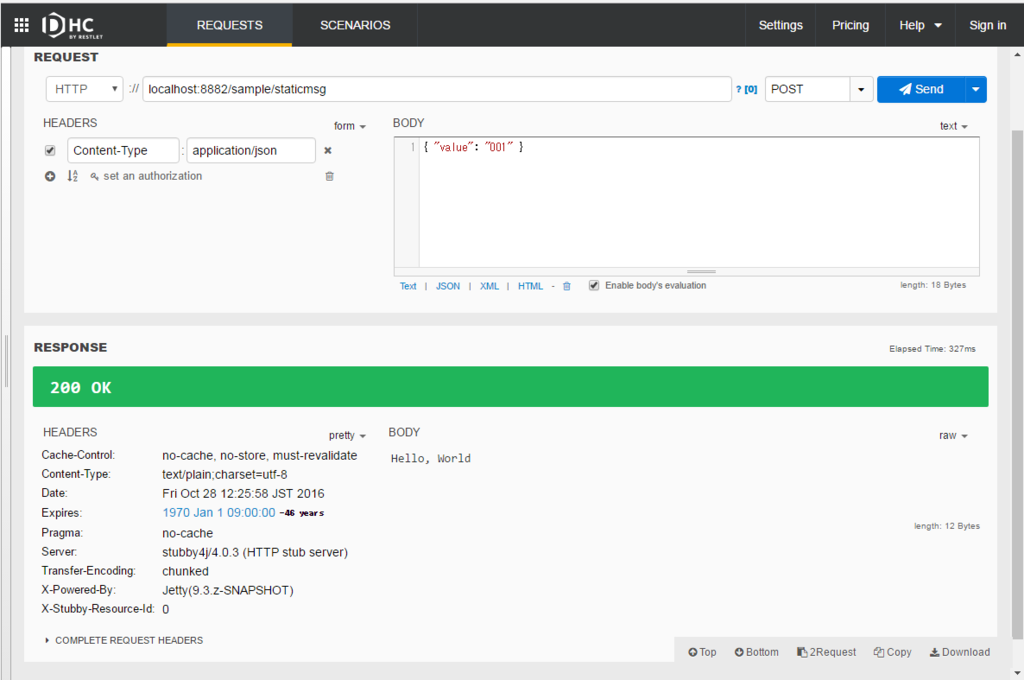1024x680 pixels.
Task: Clear request body with trash icon
Action: coord(567,286)
